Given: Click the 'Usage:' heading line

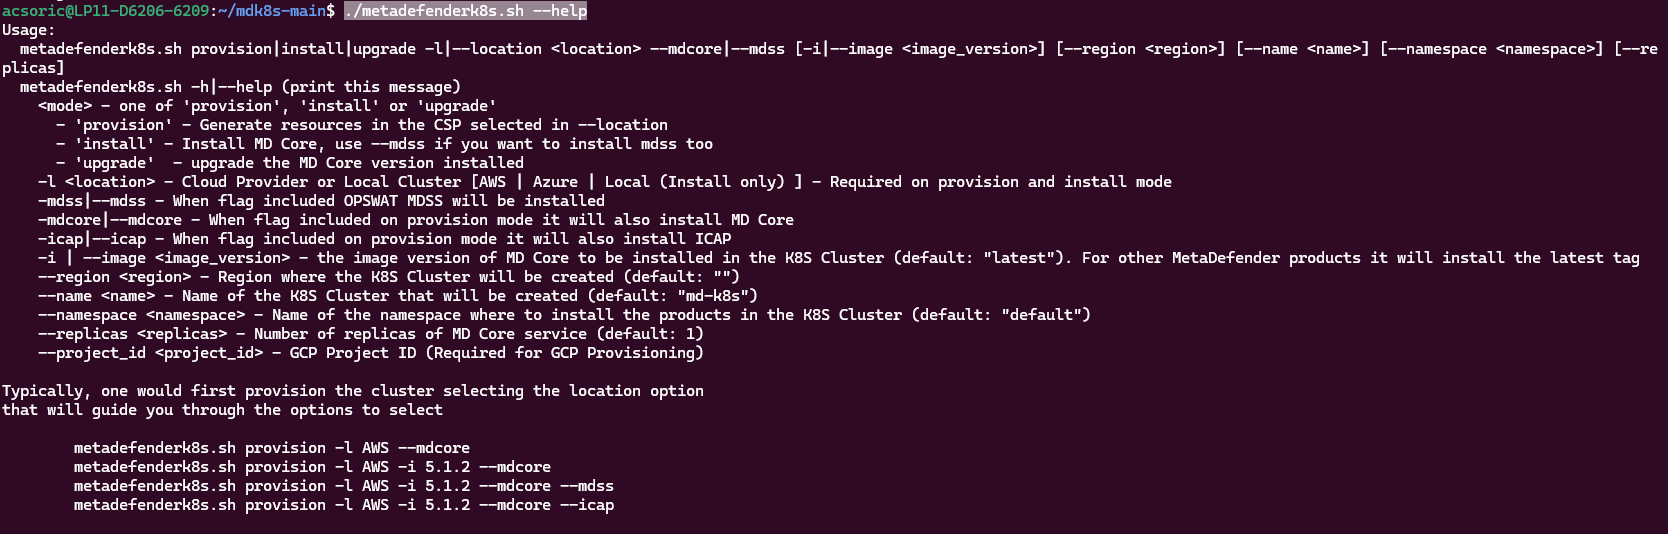Looking at the screenshot, I should pyautogui.click(x=29, y=30).
